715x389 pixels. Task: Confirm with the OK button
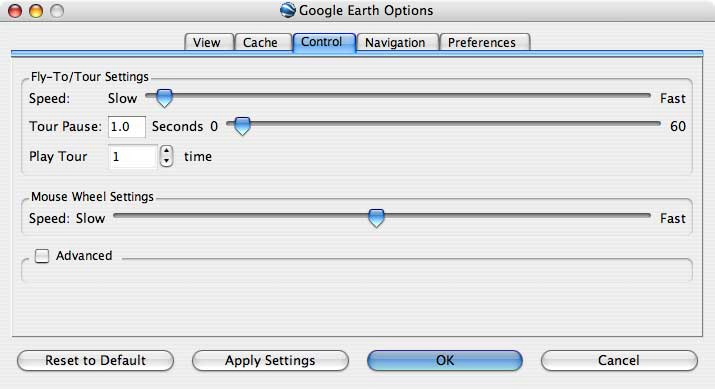445,360
